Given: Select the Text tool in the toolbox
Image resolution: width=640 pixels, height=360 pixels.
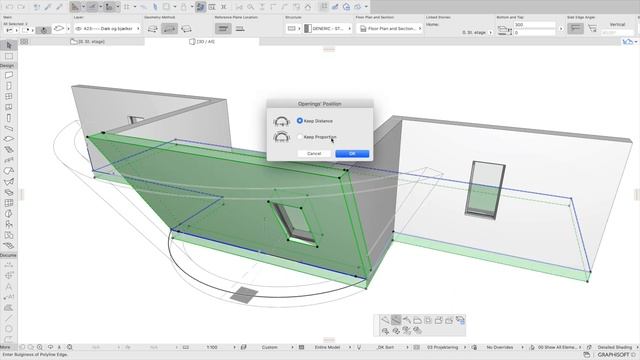Looking at the screenshot, I should pos(9,286).
